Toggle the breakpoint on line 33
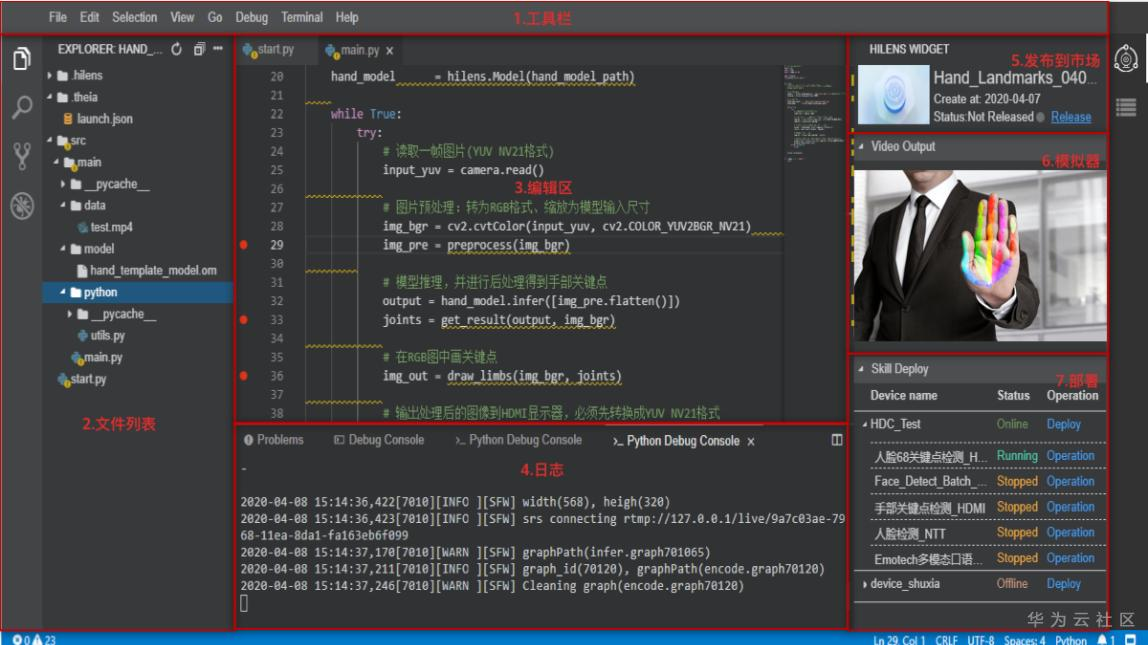 click(x=245, y=320)
